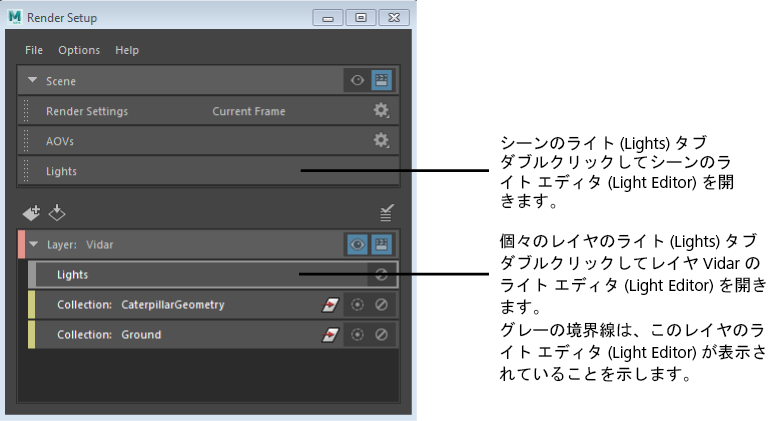Select the AOVs row
The height and width of the screenshot is (421, 778).
pyautogui.click(x=208, y=141)
